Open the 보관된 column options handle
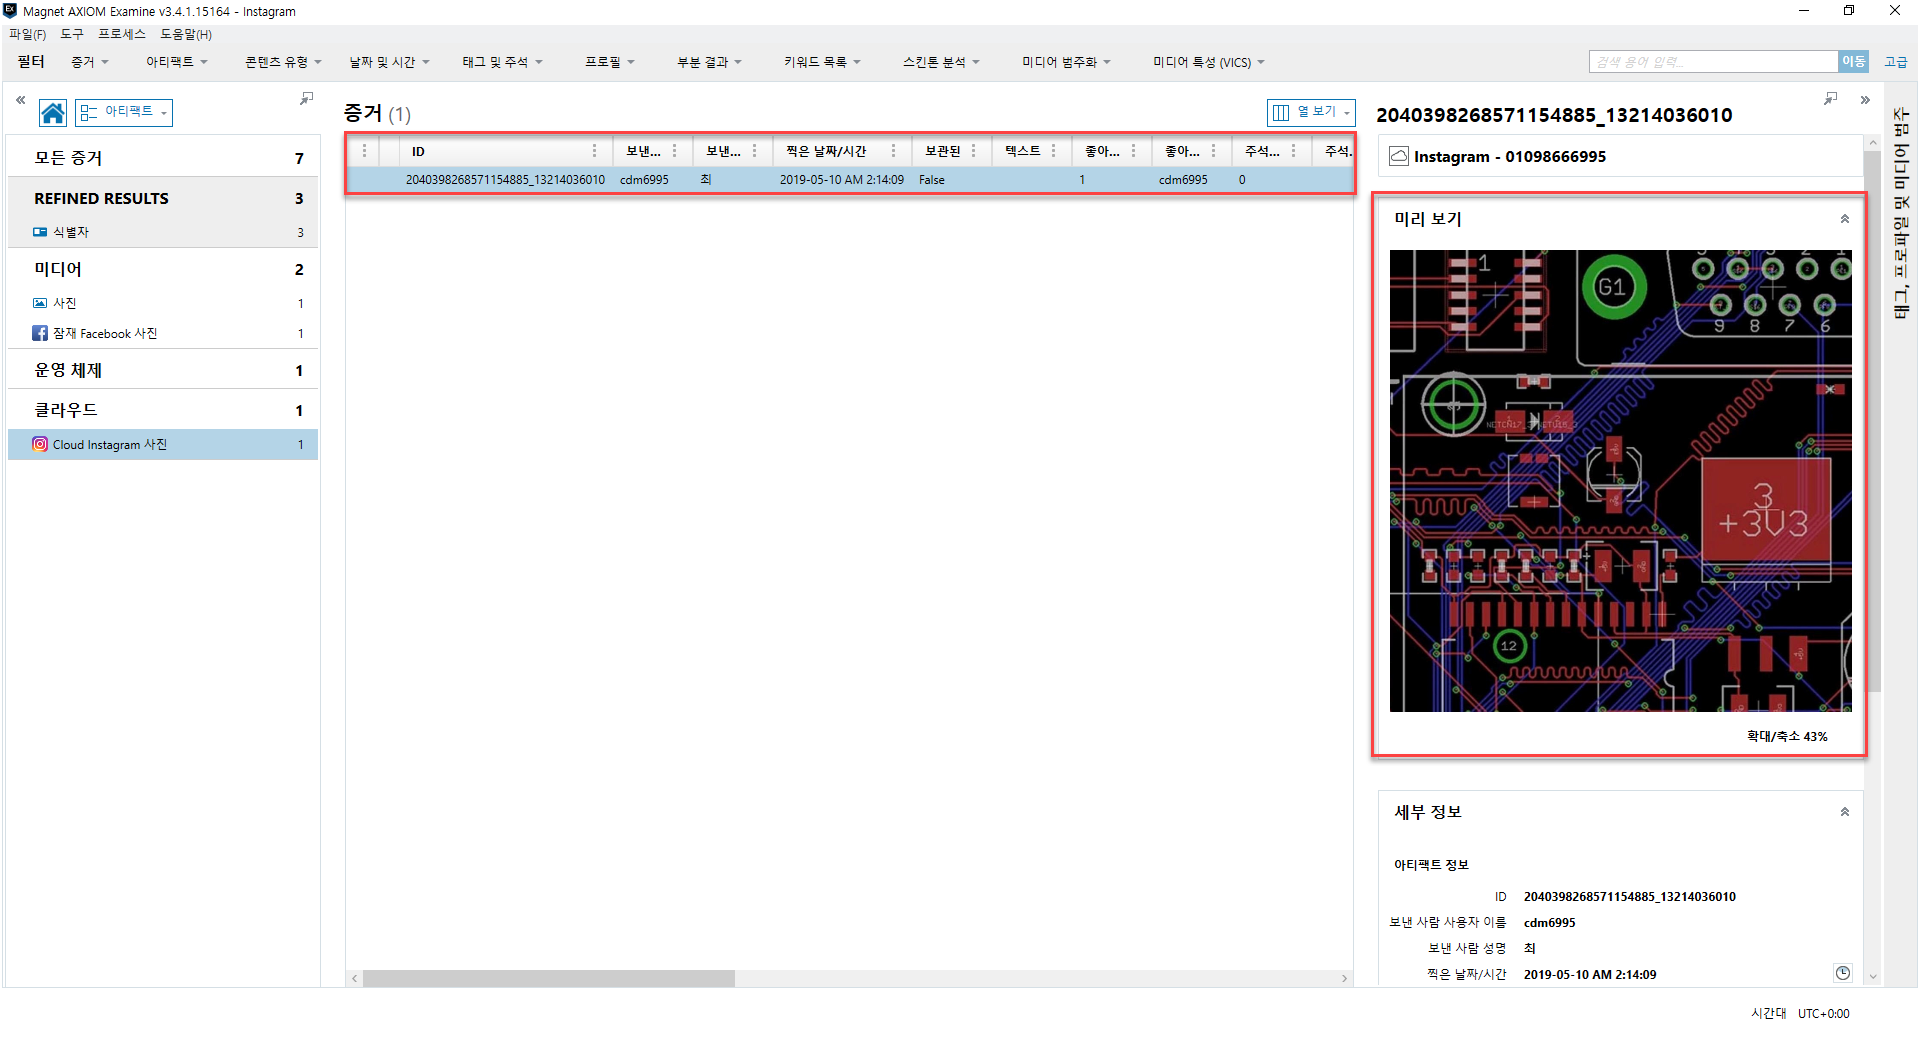Screen dimensions: 1920x1040 (x=973, y=151)
